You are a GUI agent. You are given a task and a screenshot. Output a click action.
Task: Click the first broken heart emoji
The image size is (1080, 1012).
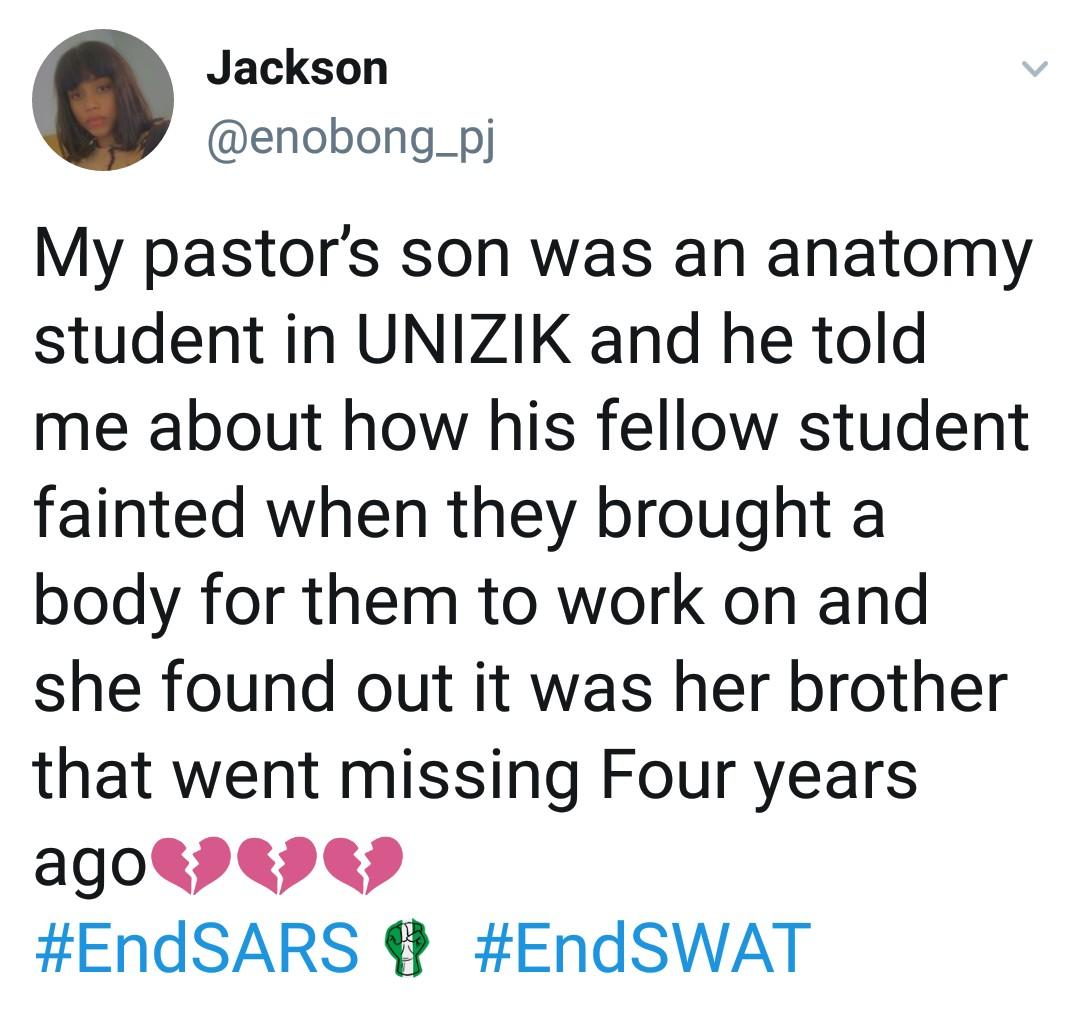coord(188,862)
